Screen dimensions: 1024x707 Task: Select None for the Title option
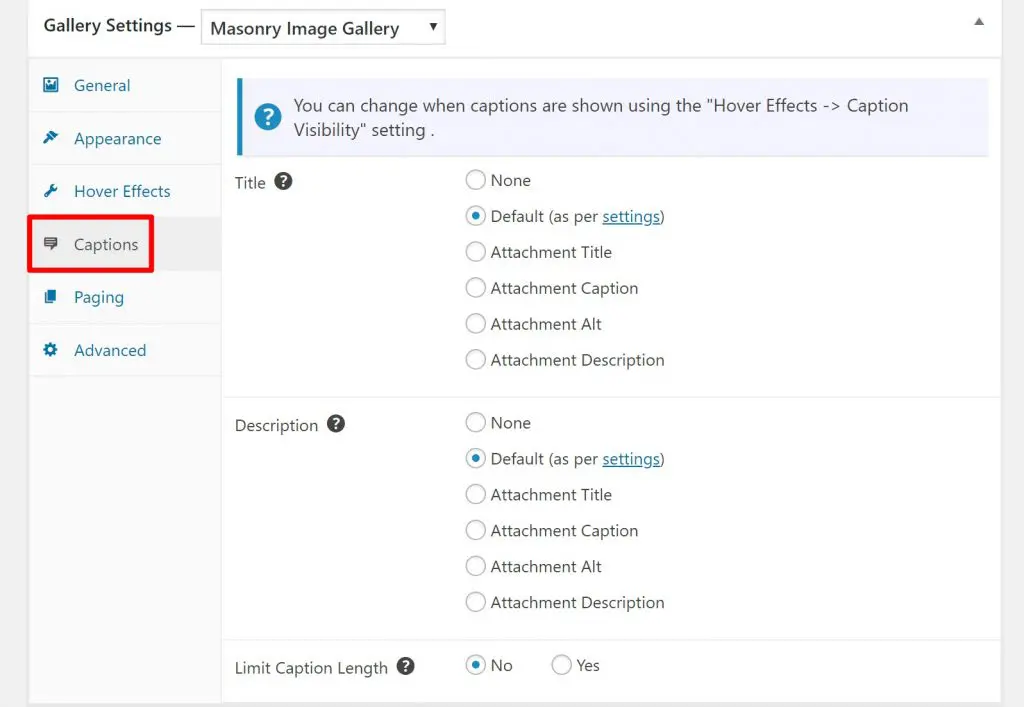pyautogui.click(x=476, y=181)
